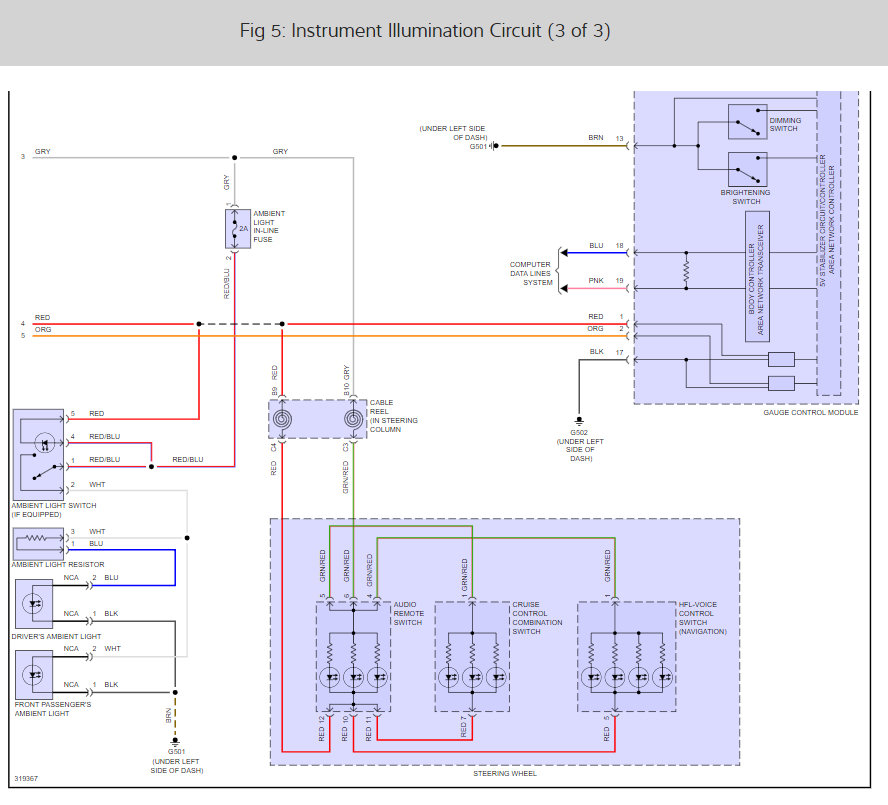
Task: Click the Computer Data Lines System label
Action: click(x=531, y=273)
